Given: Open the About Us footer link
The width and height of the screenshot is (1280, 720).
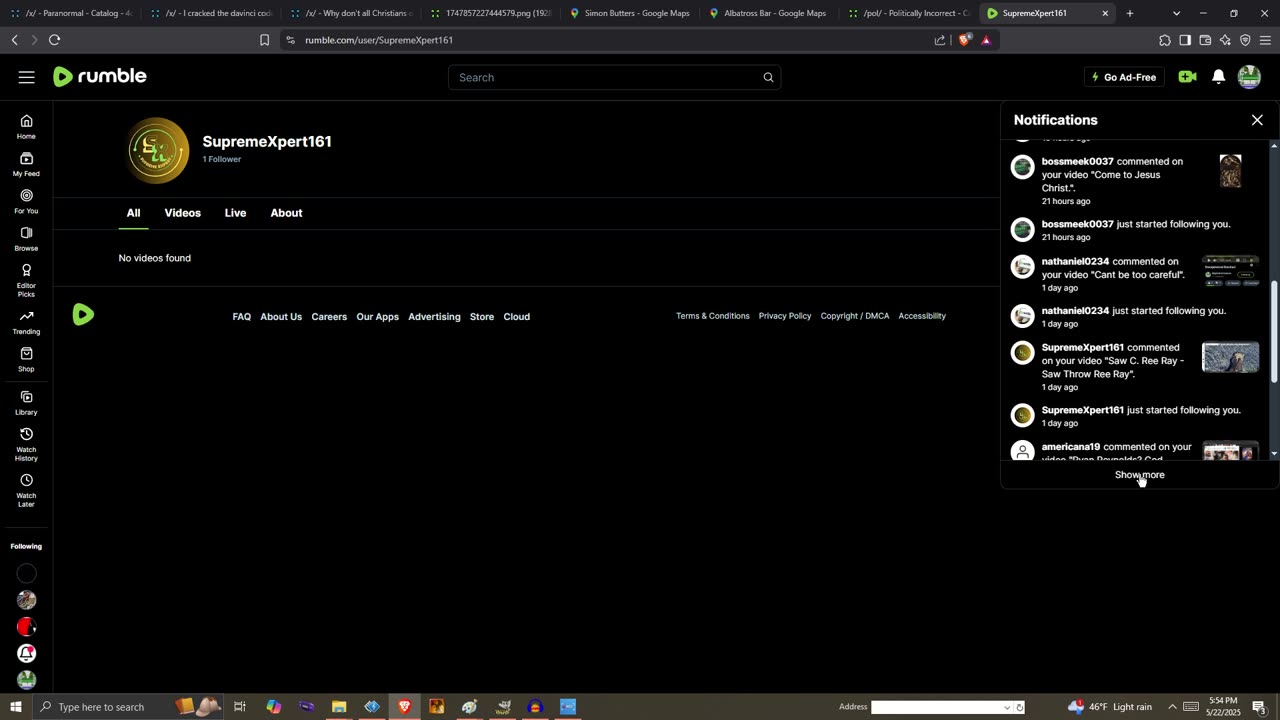Looking at the screenshot, I should click(x=281, y=317).
